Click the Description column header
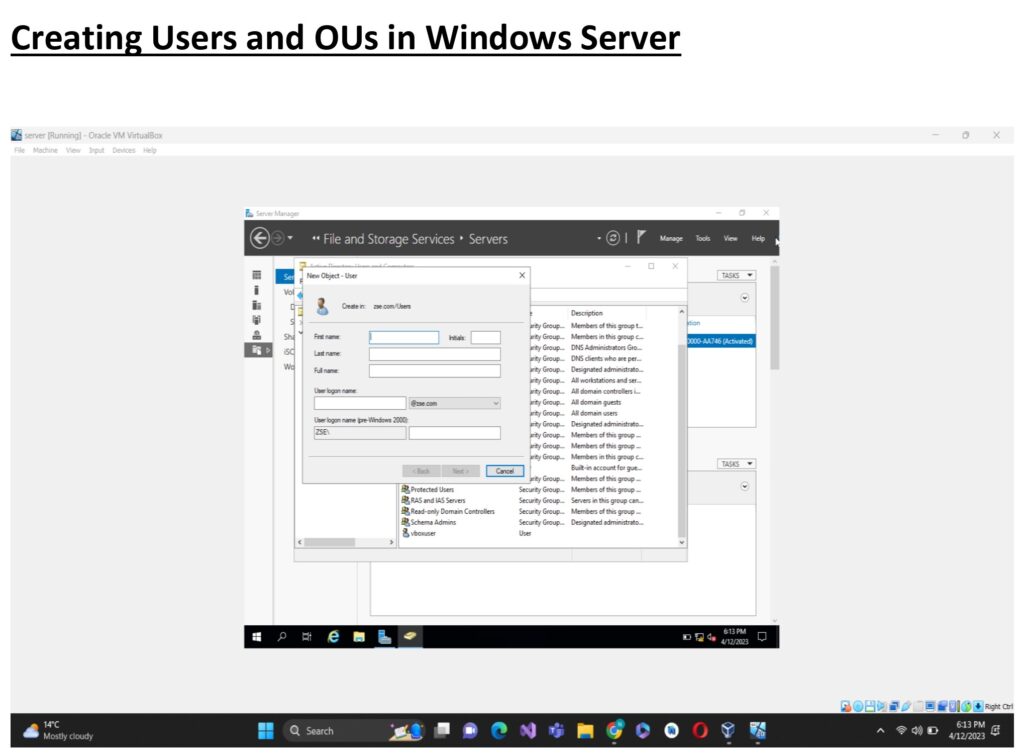This screenshot has height=753, width=1024. [x=586, y=313]
